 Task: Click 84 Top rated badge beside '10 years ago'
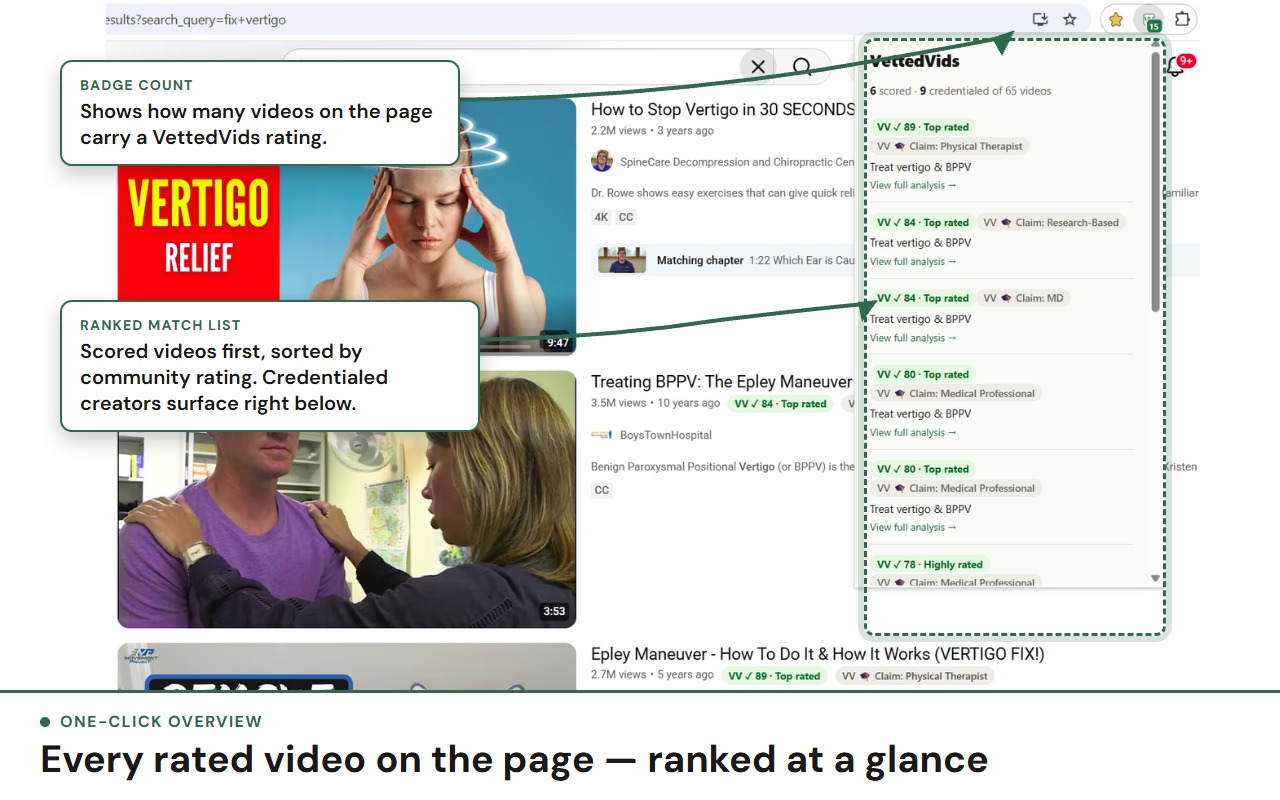[780, 404]
